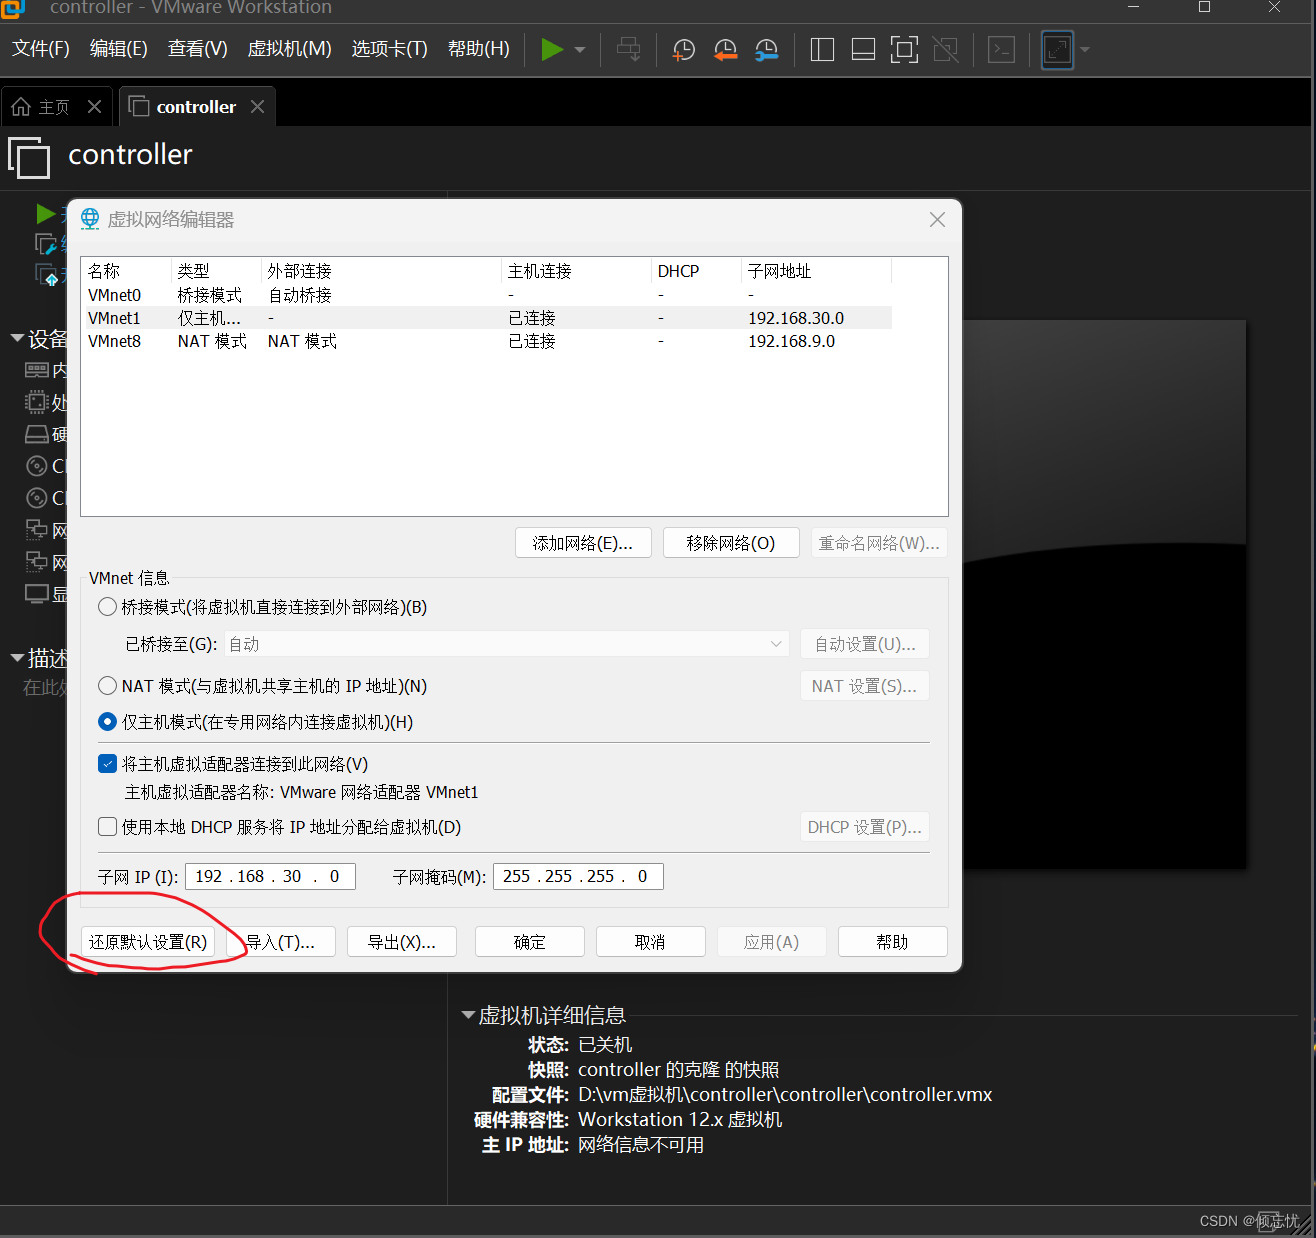Screen dimensions: 1316x1238
Task: Click the controller.vmx config file path
Action: 785,1095
